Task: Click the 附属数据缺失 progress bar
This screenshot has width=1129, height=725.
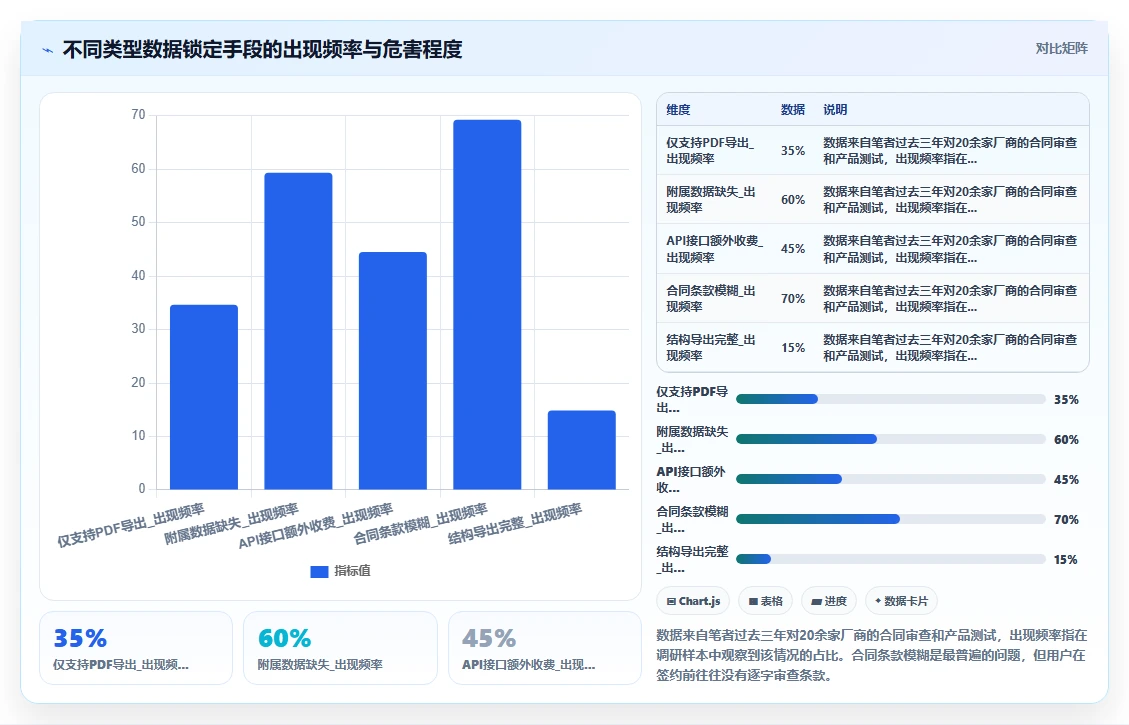Action: (891, 439)
